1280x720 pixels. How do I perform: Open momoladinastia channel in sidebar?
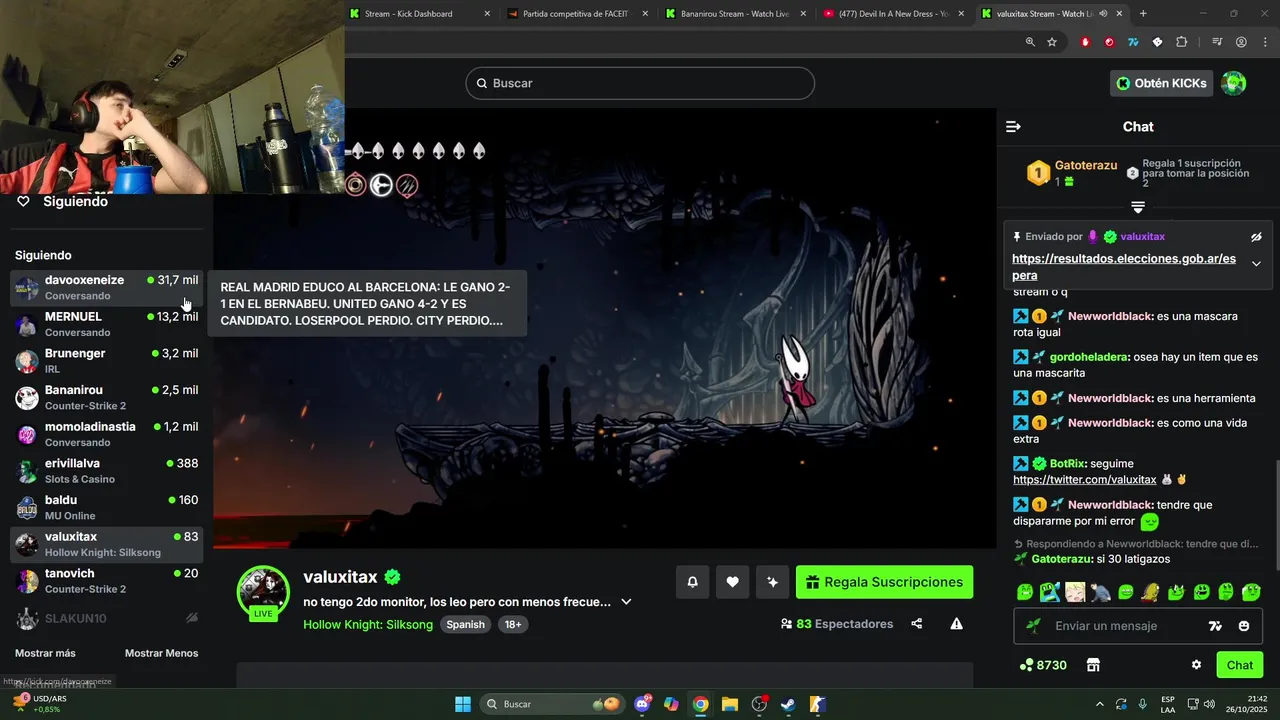[107, 434]
